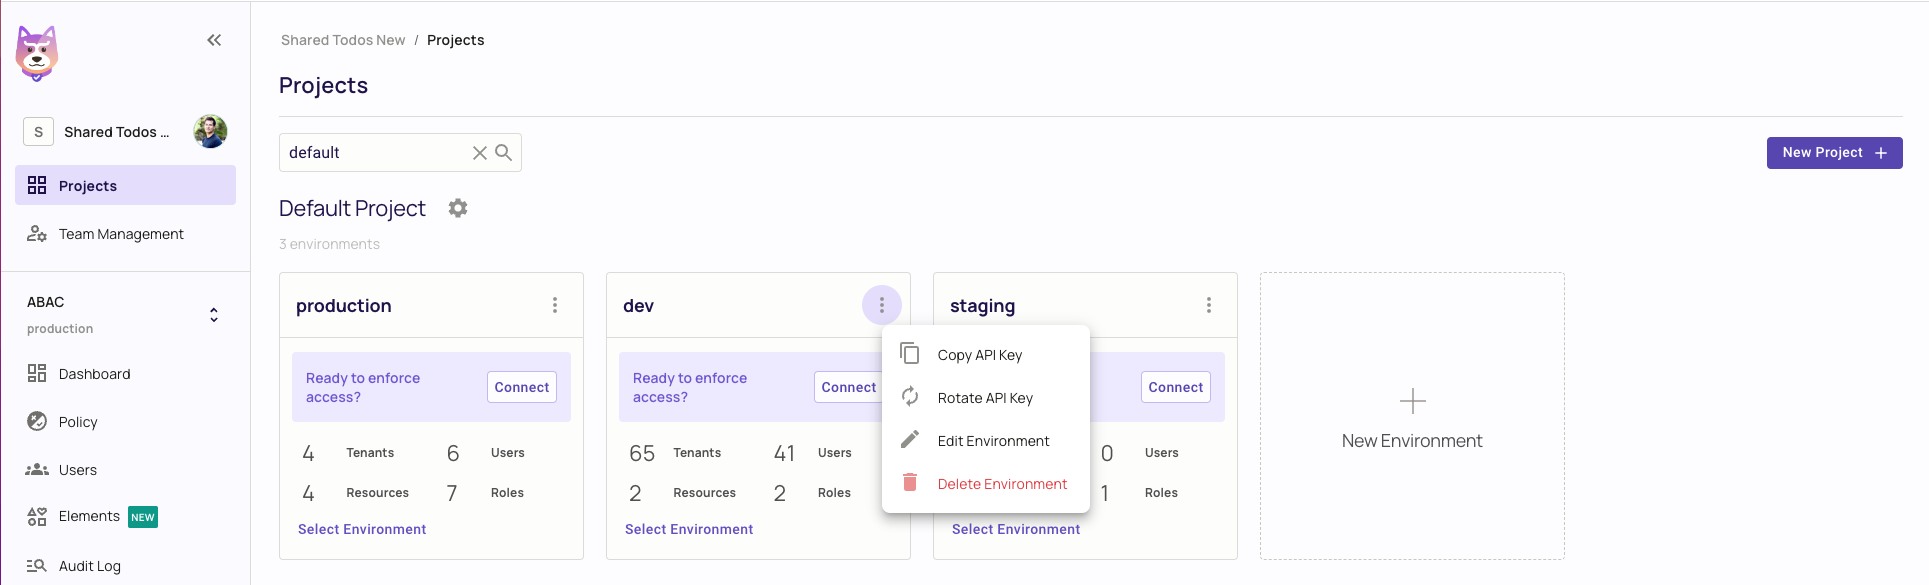This screenshot has height=585, width=1929.
Task: Click the Permit dog logo
Action: coord(37,54)
